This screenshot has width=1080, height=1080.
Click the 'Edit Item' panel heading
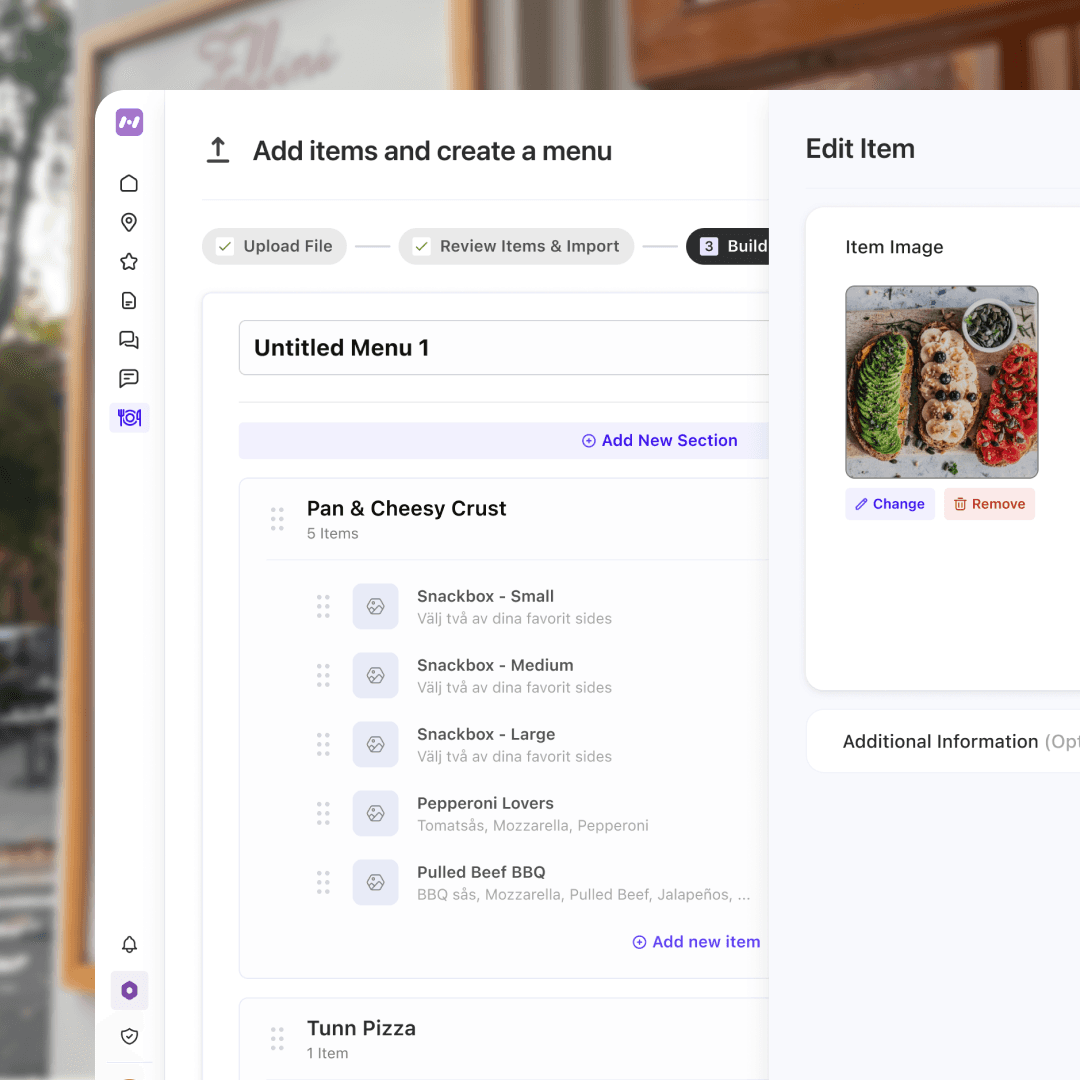(860, 149)
